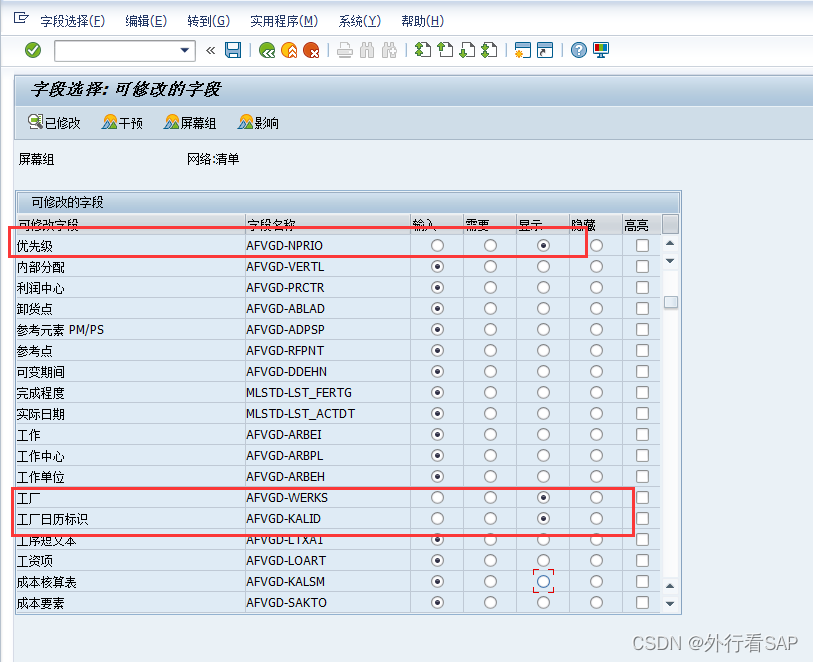The width and height of the screenshot is (813, 662).
Task: Select 显示 radio for 卸货点 row
Action: click(x=543, y=308)
